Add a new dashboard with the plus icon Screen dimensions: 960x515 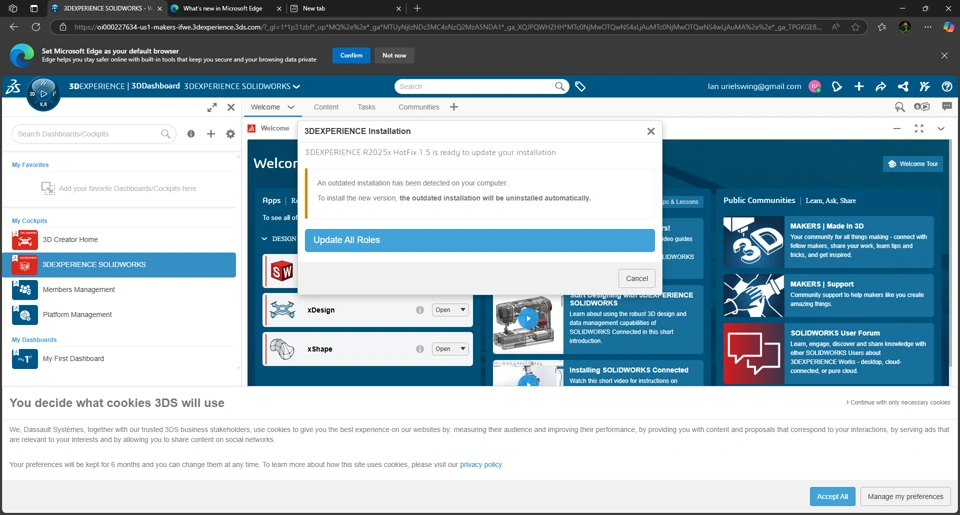pos(211,133)
